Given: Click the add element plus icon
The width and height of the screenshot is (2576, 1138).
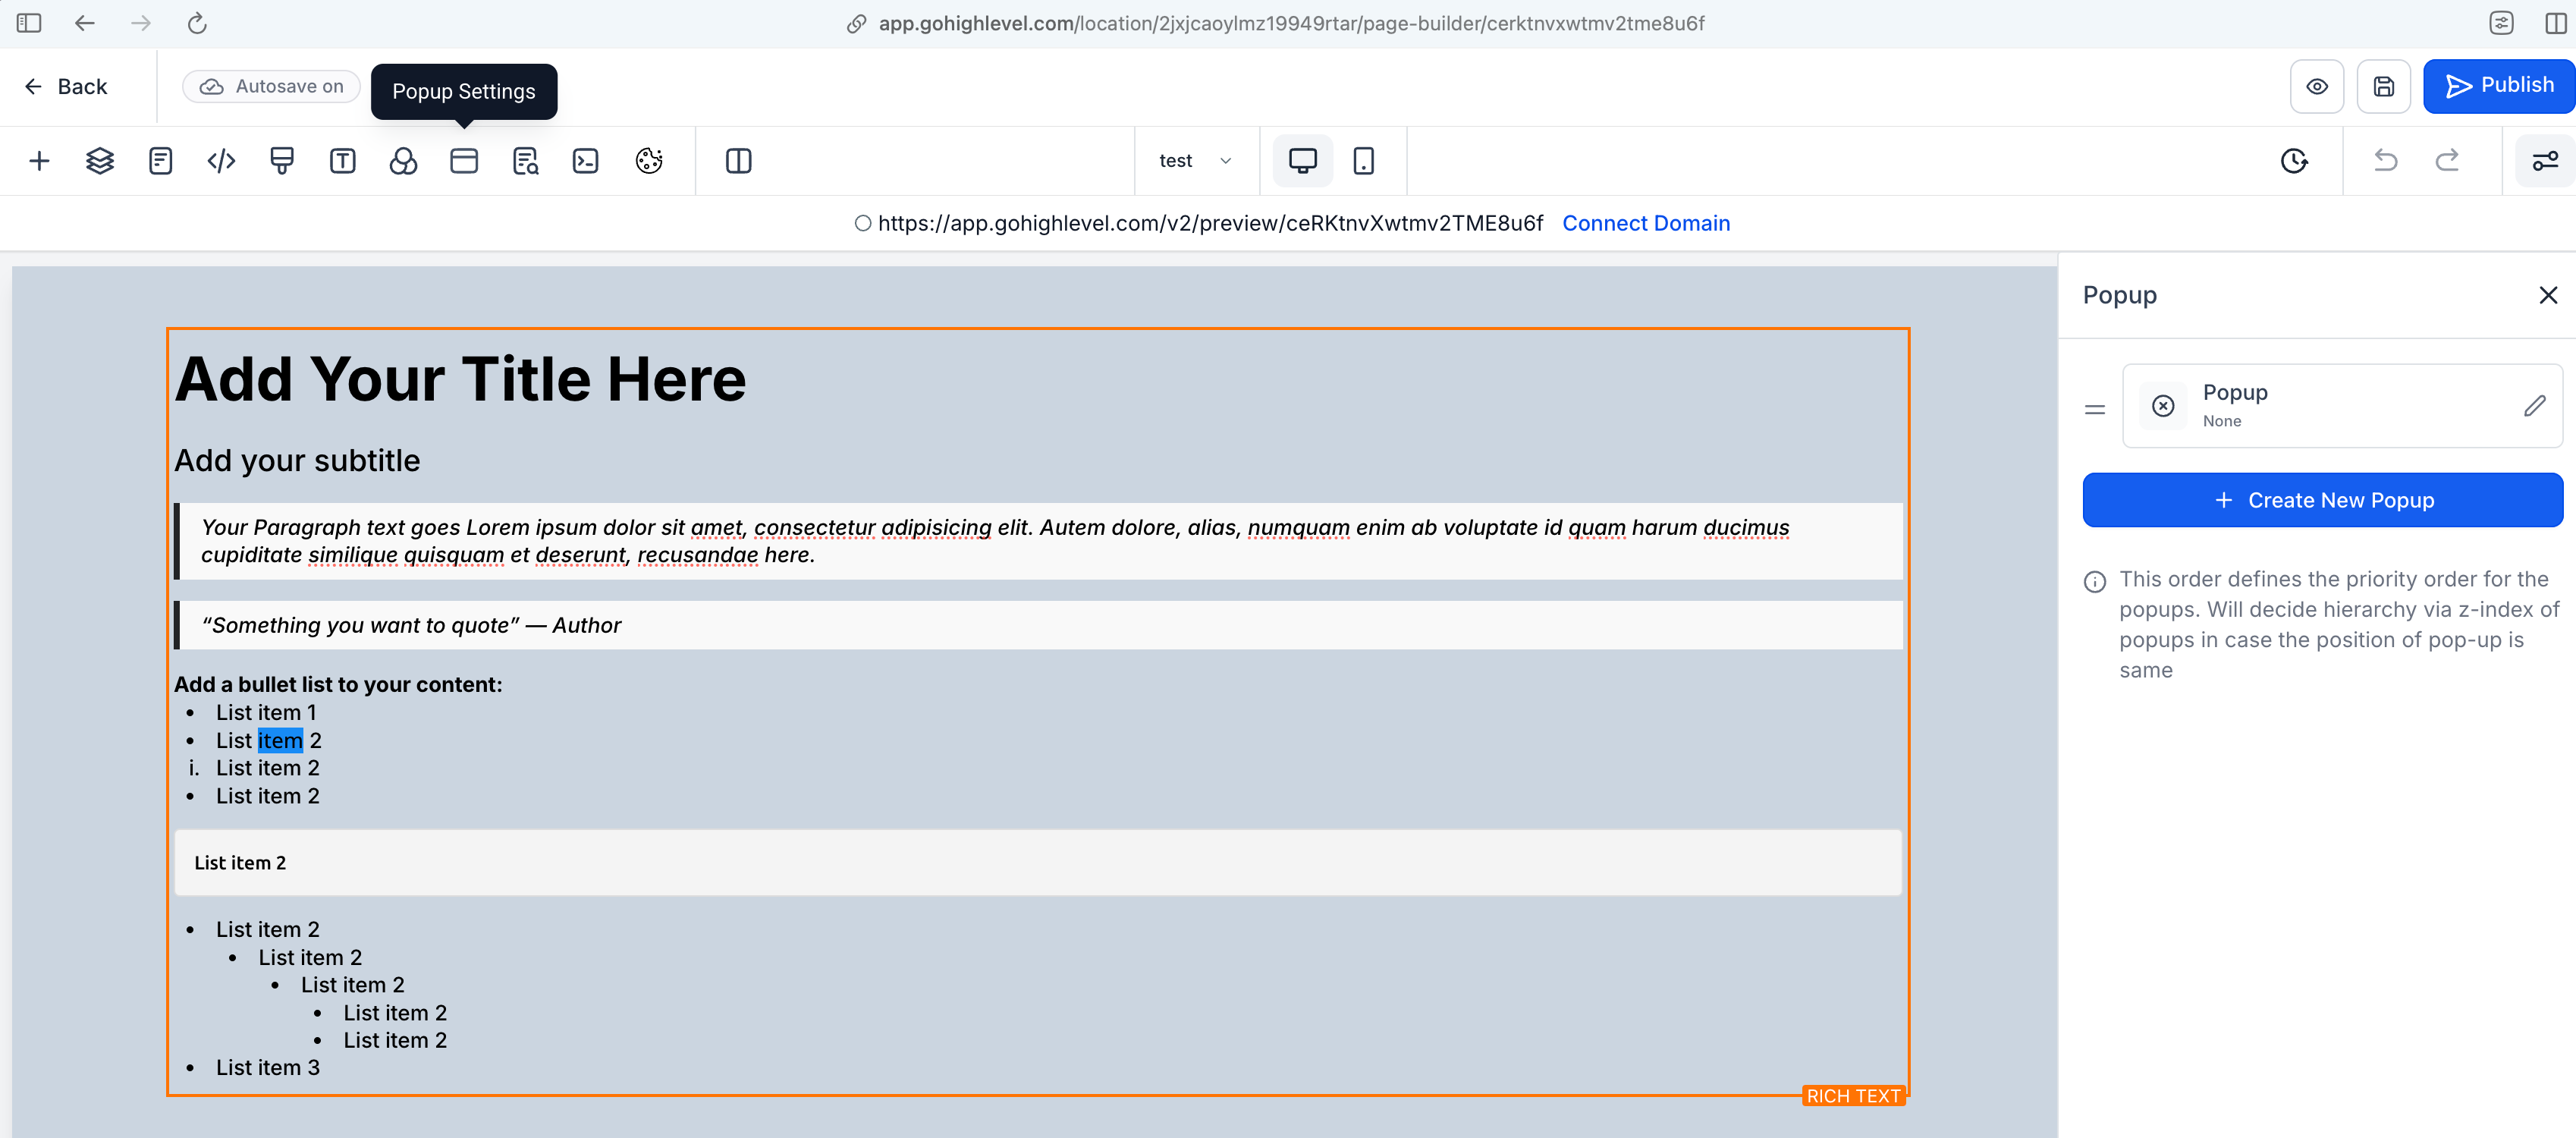Looking at the screenshot, I should point(39,161).
